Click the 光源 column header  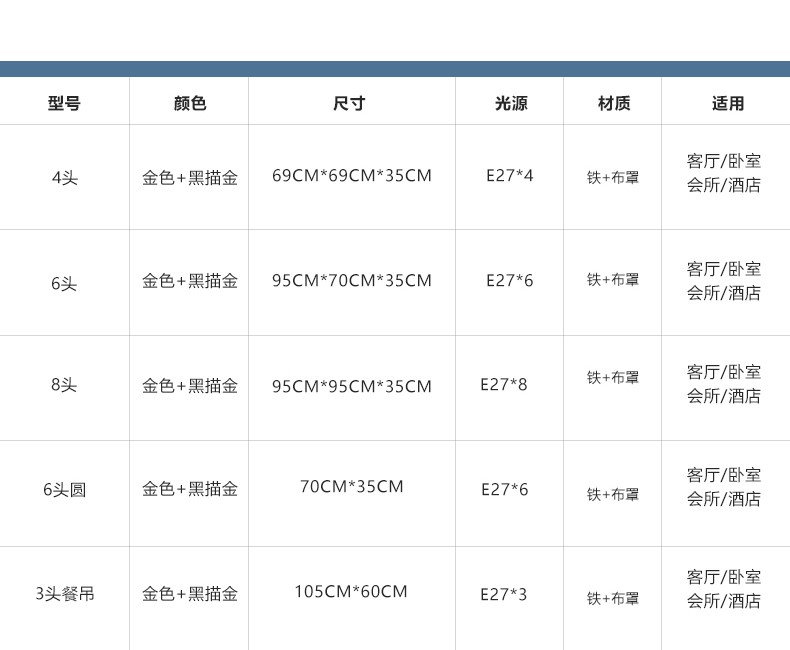pyautogui.click(x=510, y=103)
